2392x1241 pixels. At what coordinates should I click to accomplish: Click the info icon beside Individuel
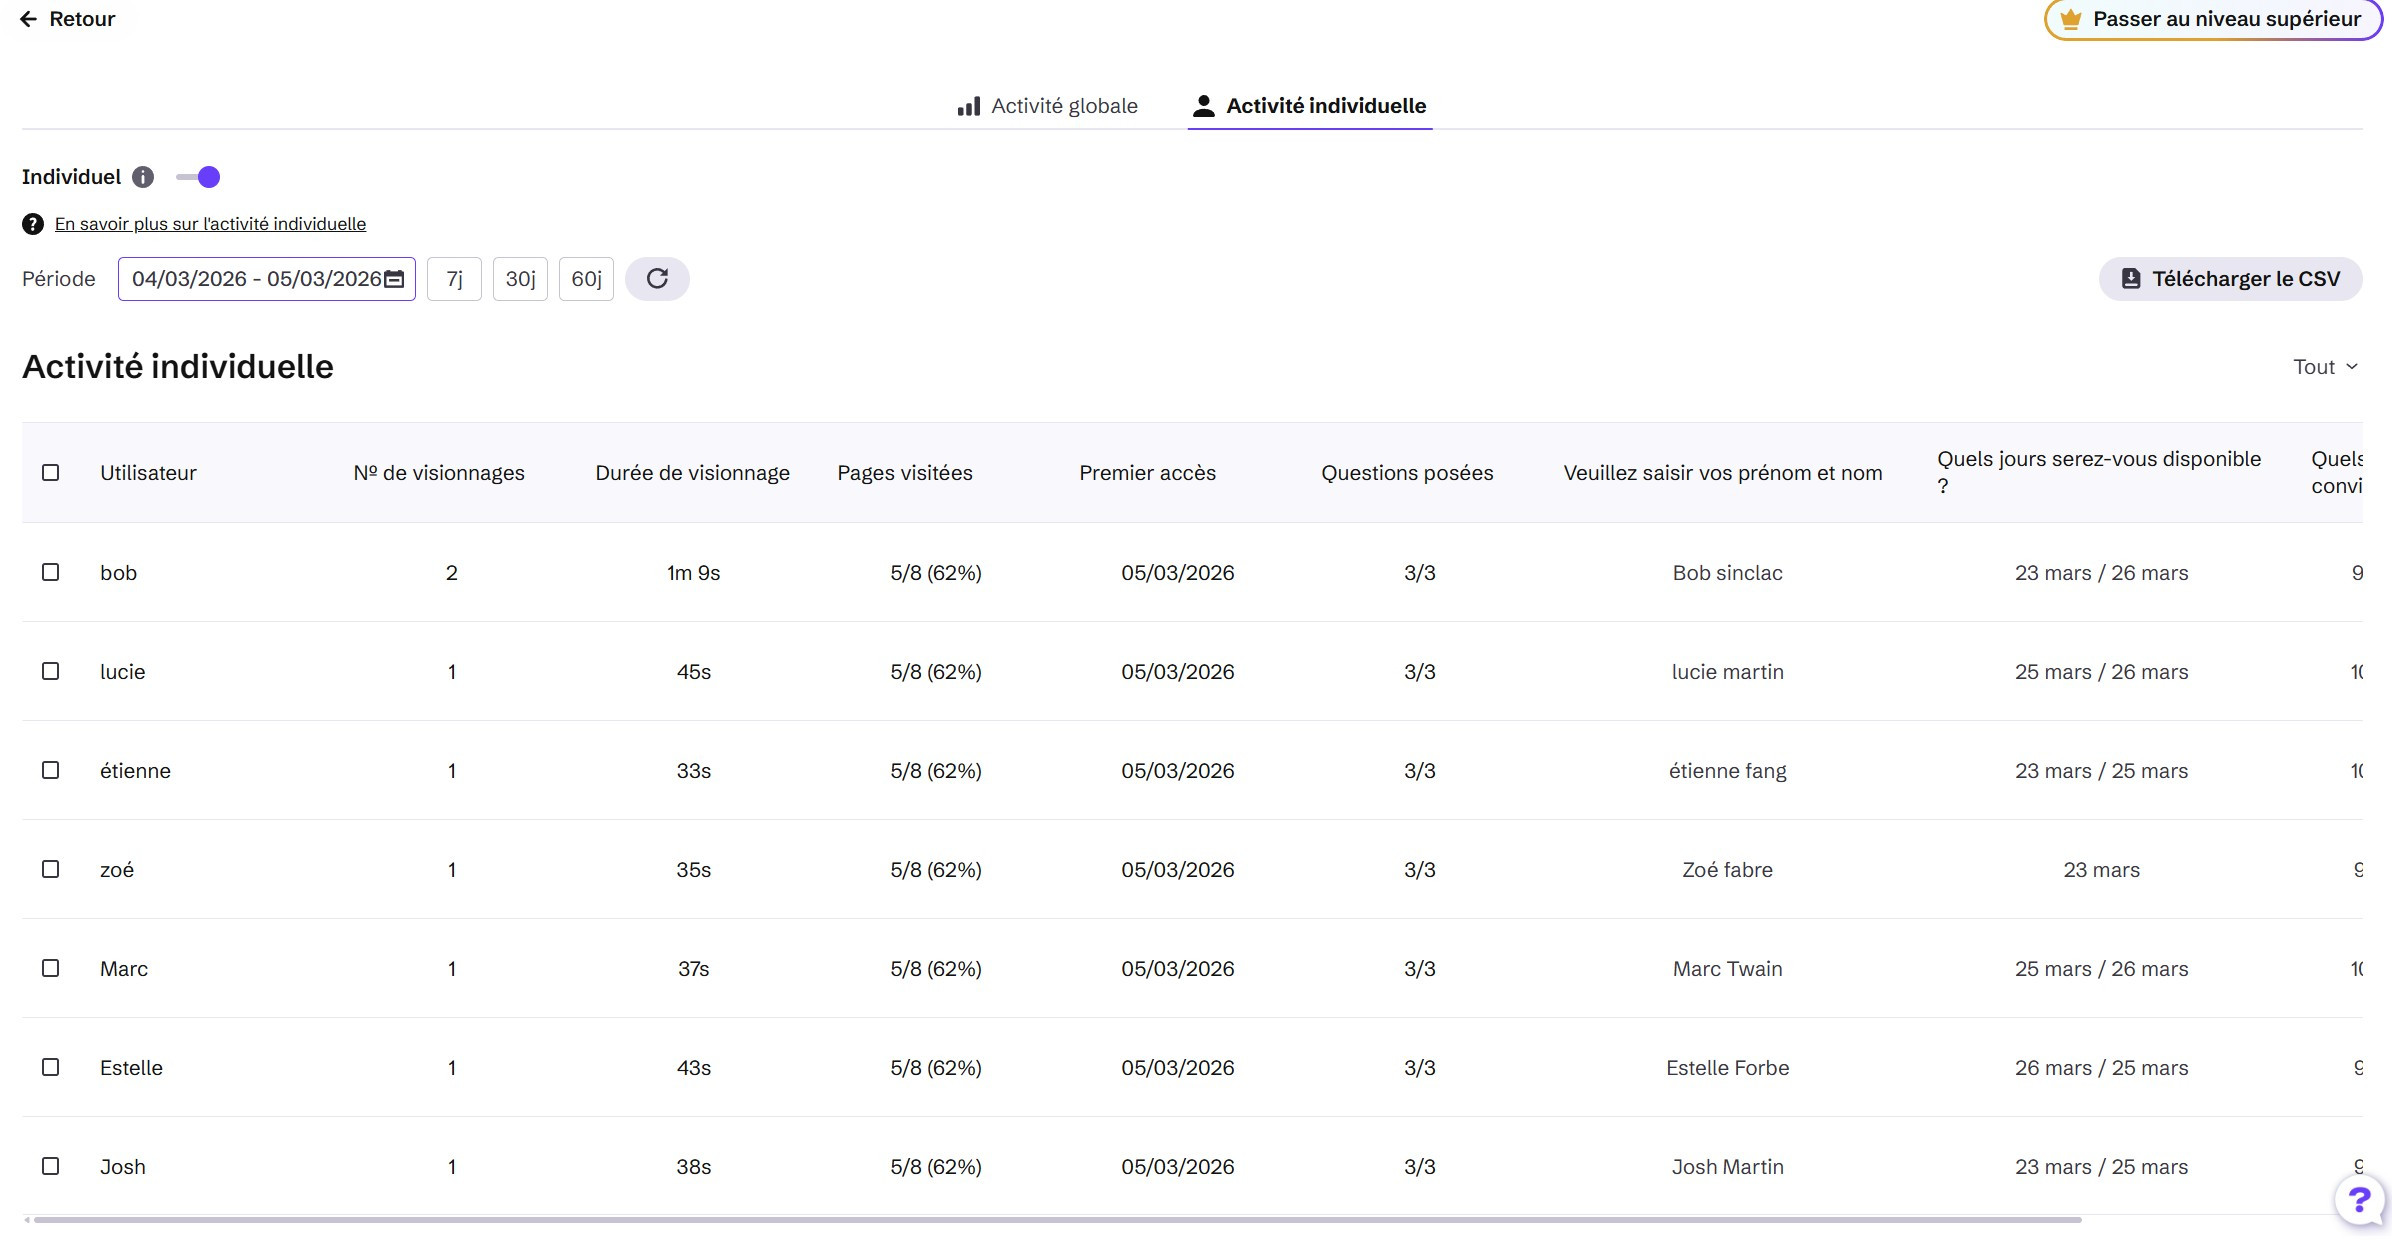point(143,177)
